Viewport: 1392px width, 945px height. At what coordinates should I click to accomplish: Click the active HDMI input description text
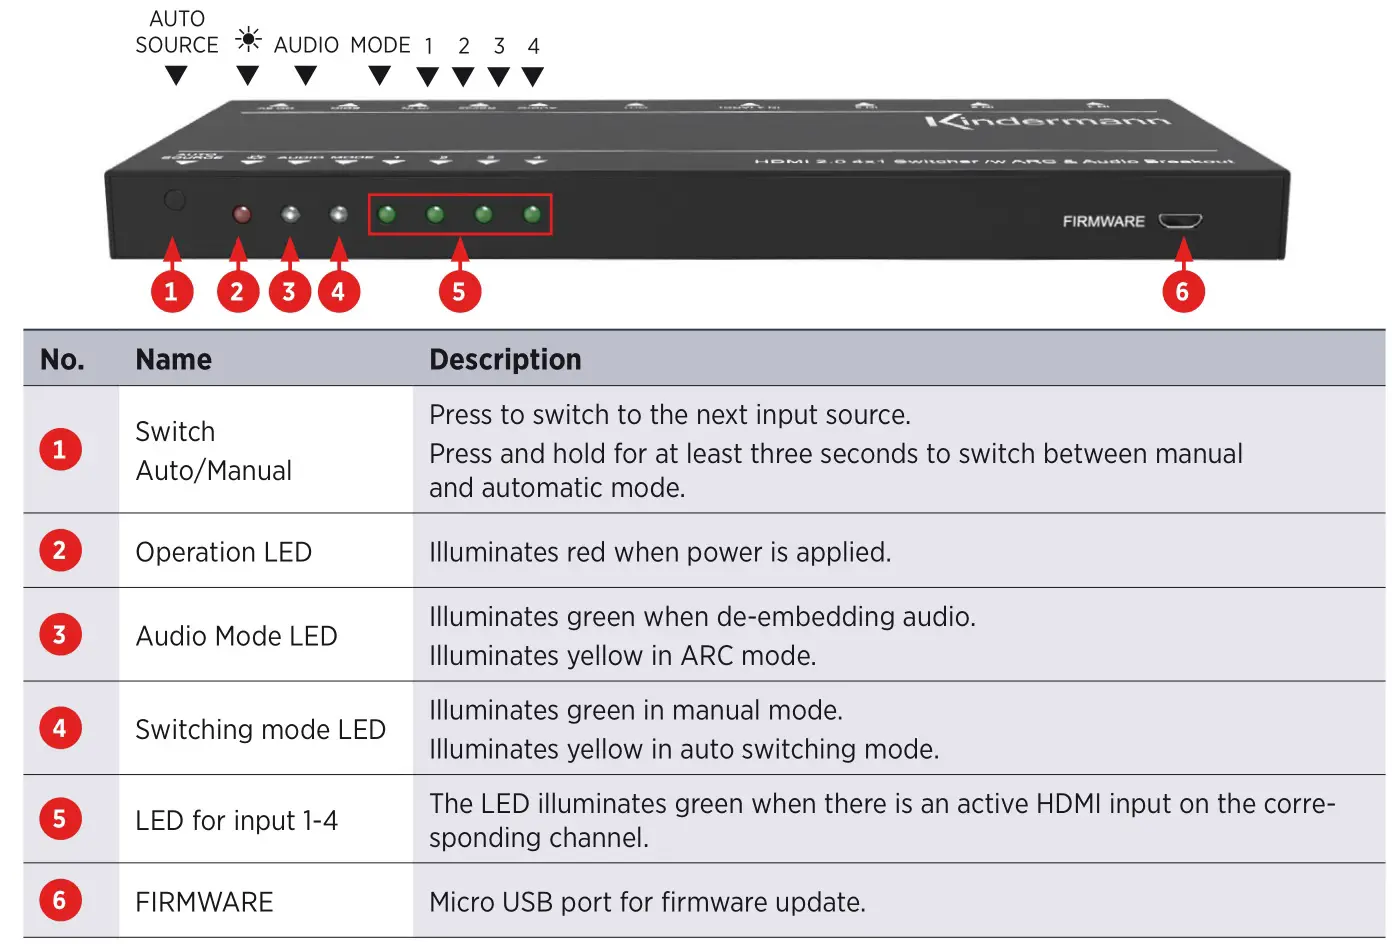882,821
